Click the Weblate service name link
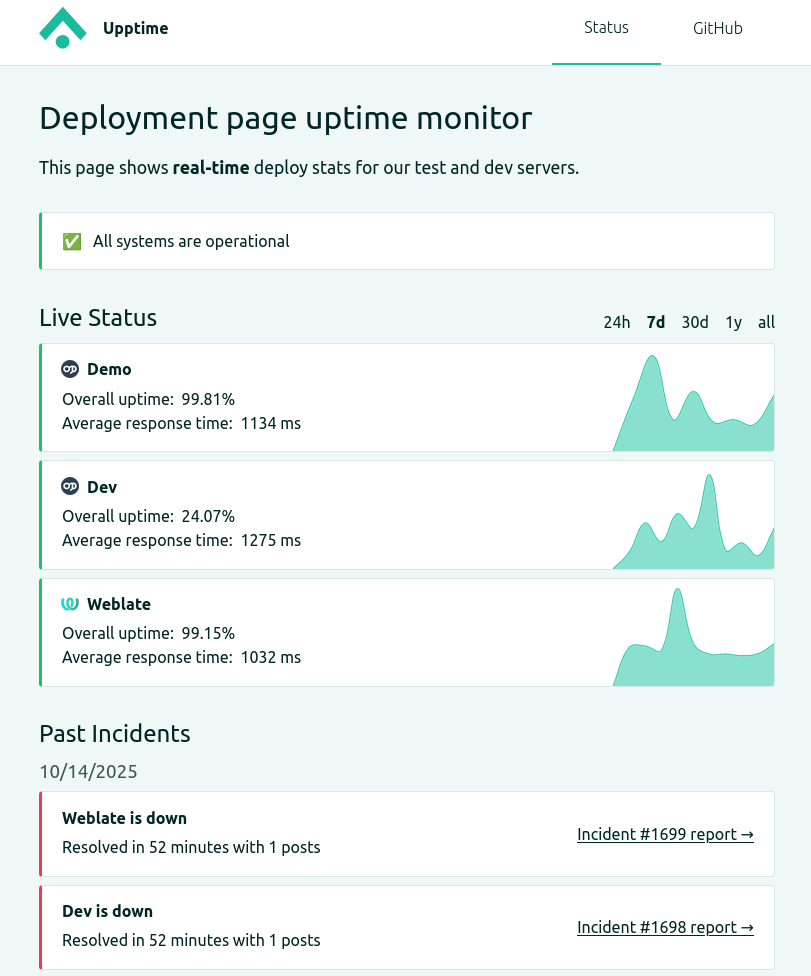 coord(118,604)
